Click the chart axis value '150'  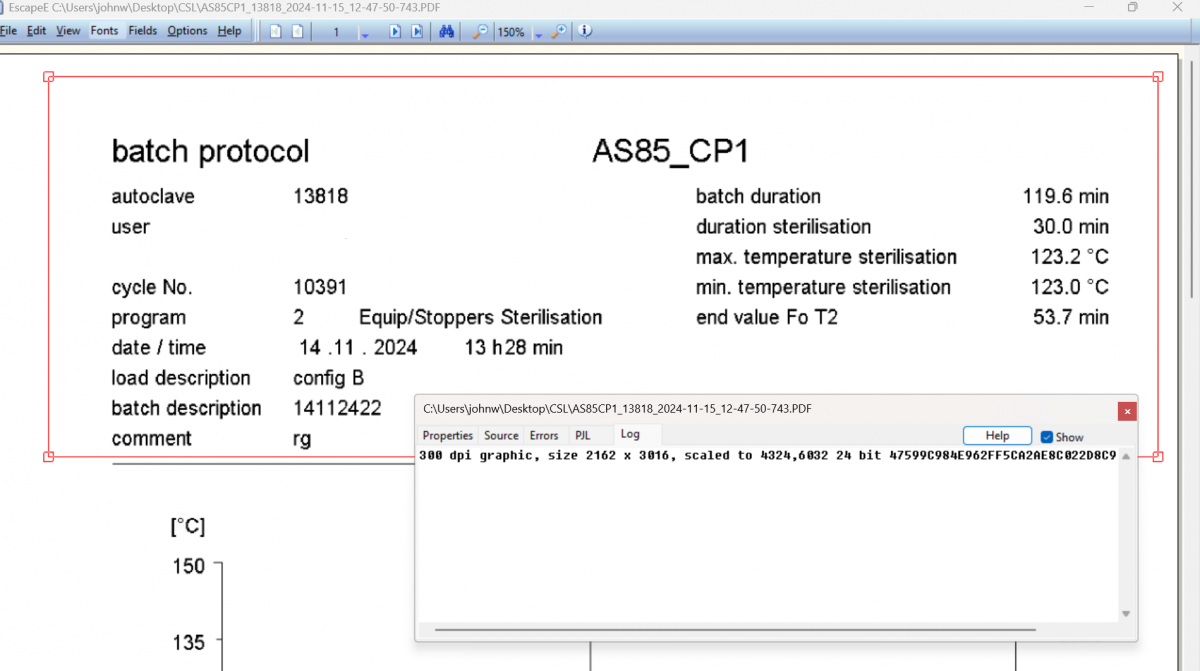[188, 566]
